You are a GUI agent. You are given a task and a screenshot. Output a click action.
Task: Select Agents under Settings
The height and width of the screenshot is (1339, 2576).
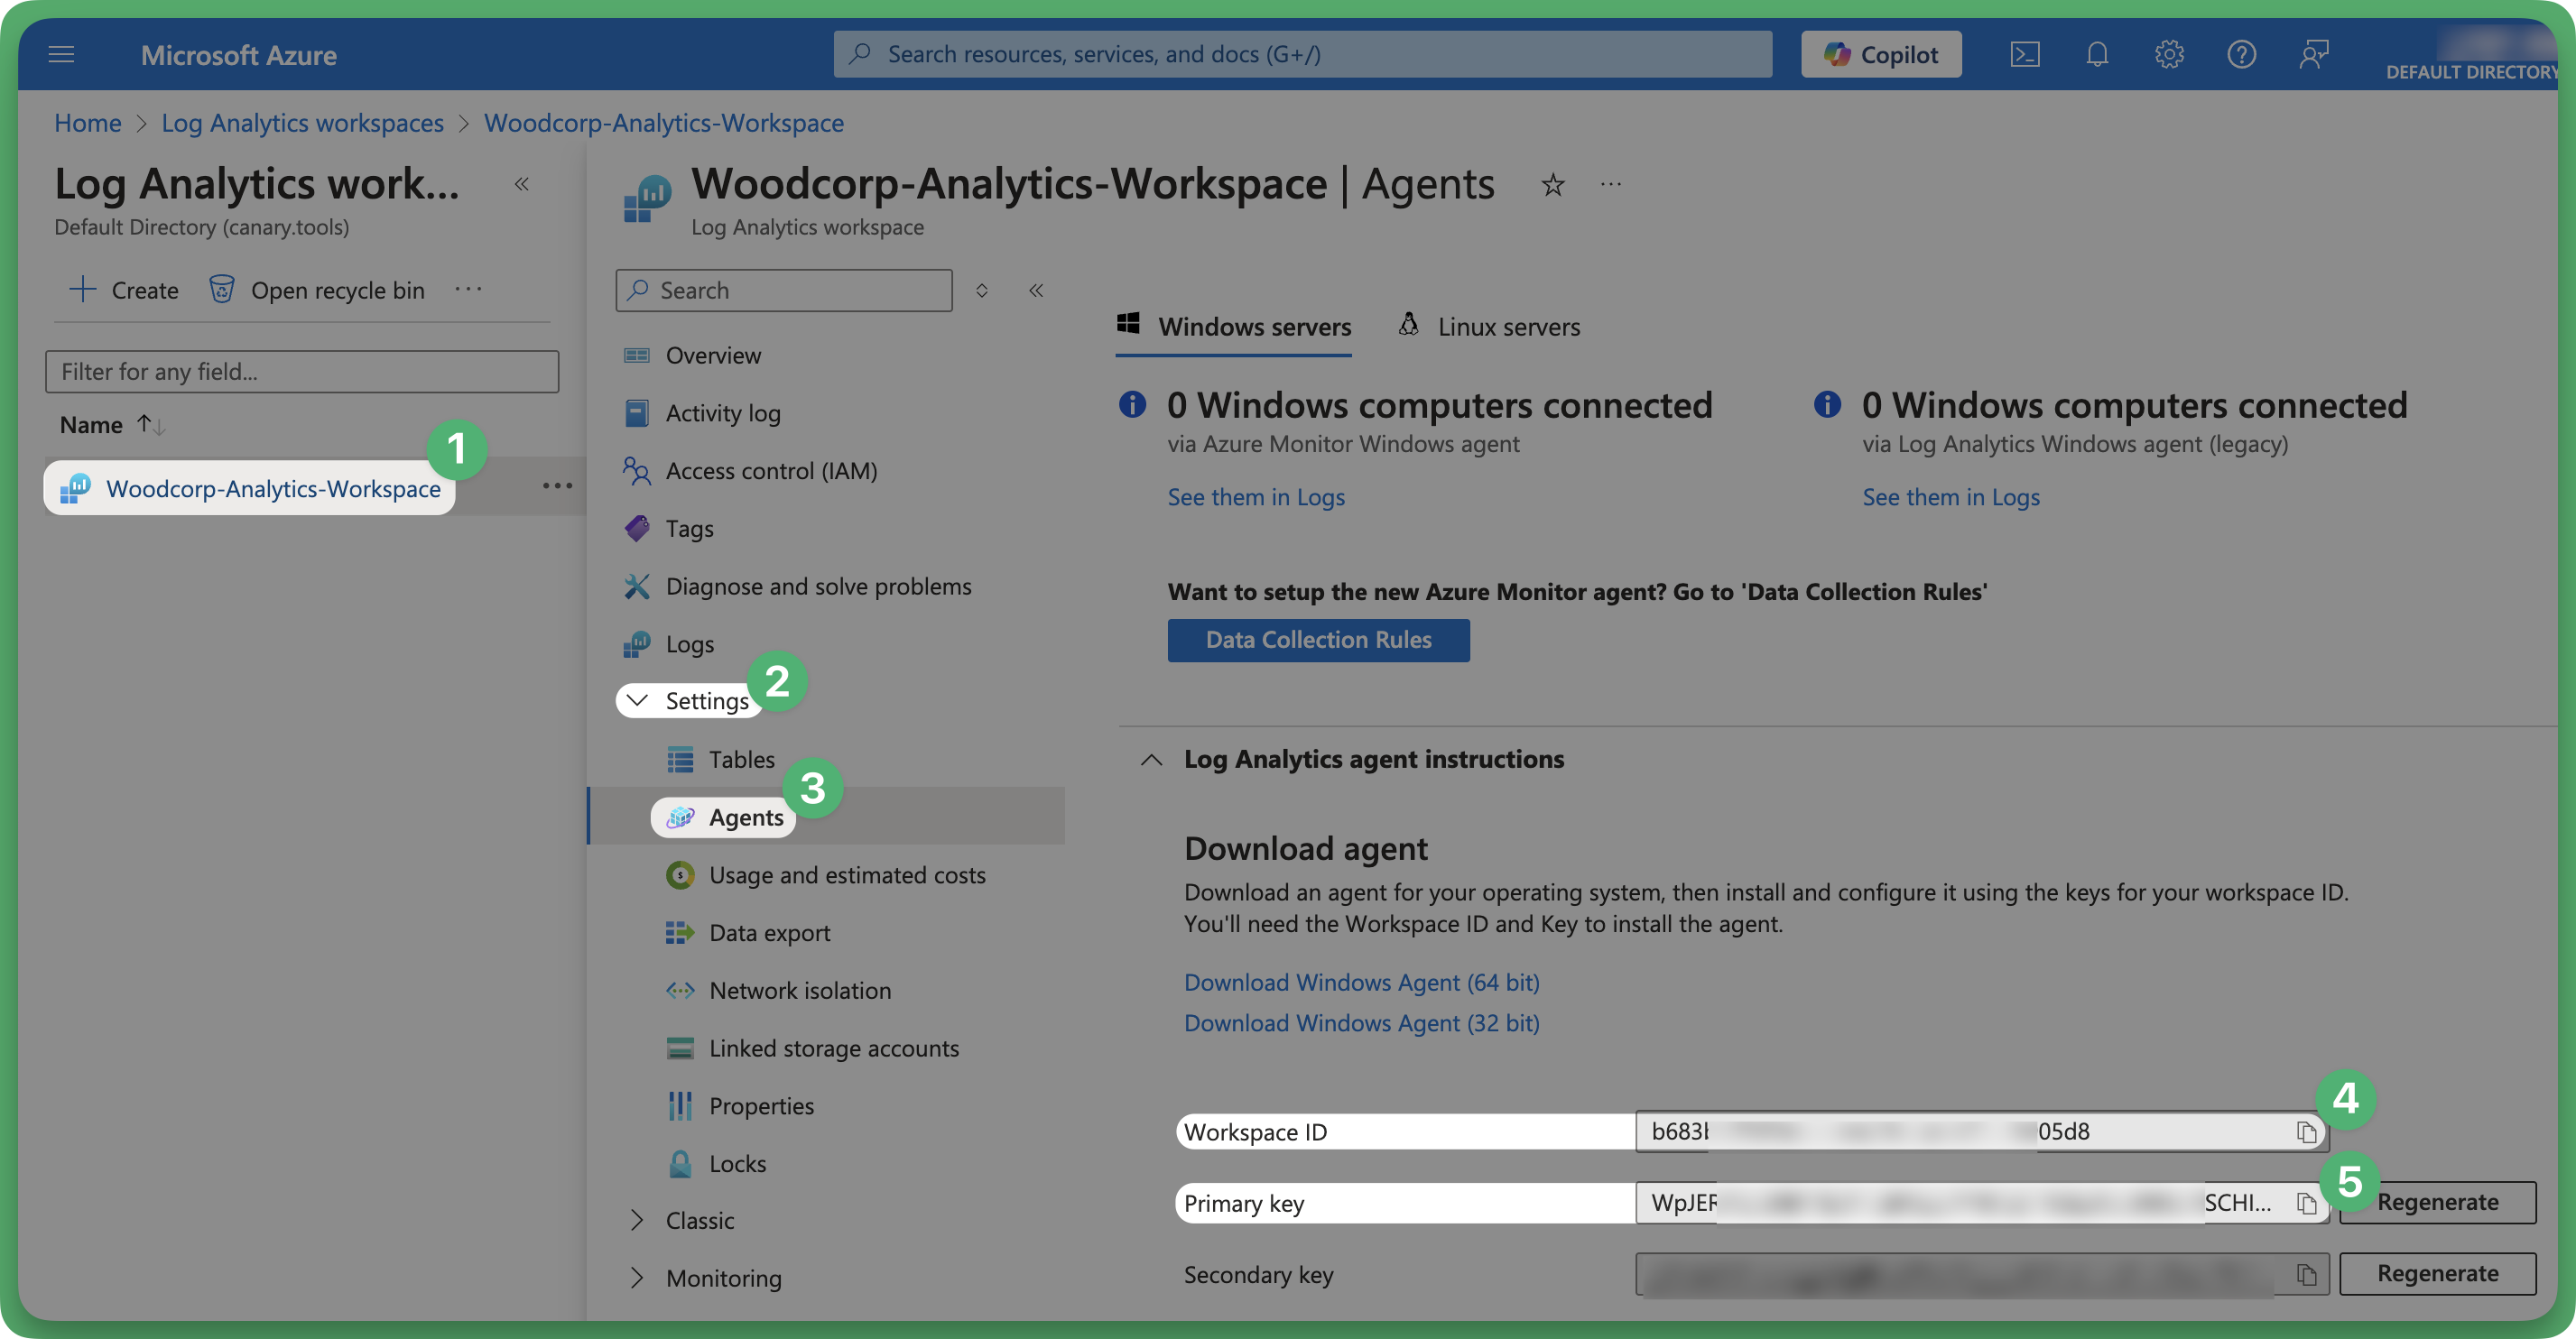point(745,817)
